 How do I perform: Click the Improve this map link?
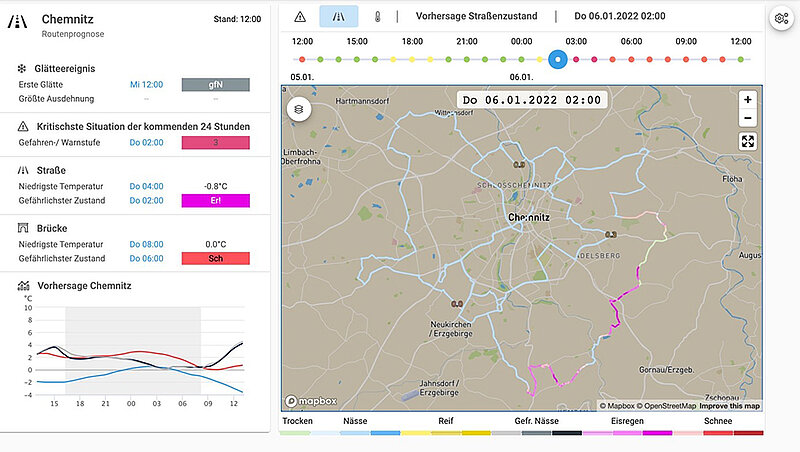[x=729, y=406]
